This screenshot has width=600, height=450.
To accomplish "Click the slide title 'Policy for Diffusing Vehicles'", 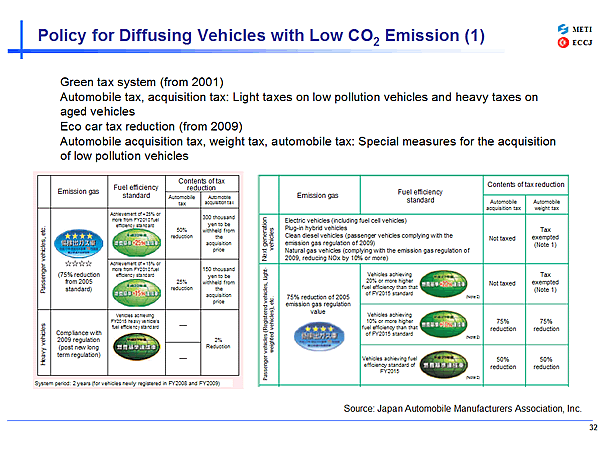I will point(261,36).
